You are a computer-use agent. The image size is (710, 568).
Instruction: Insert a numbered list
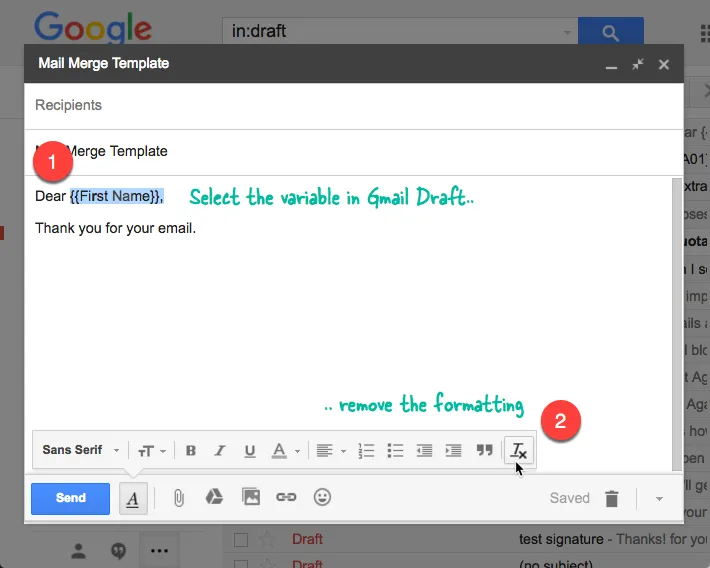(x=365, y=451)
